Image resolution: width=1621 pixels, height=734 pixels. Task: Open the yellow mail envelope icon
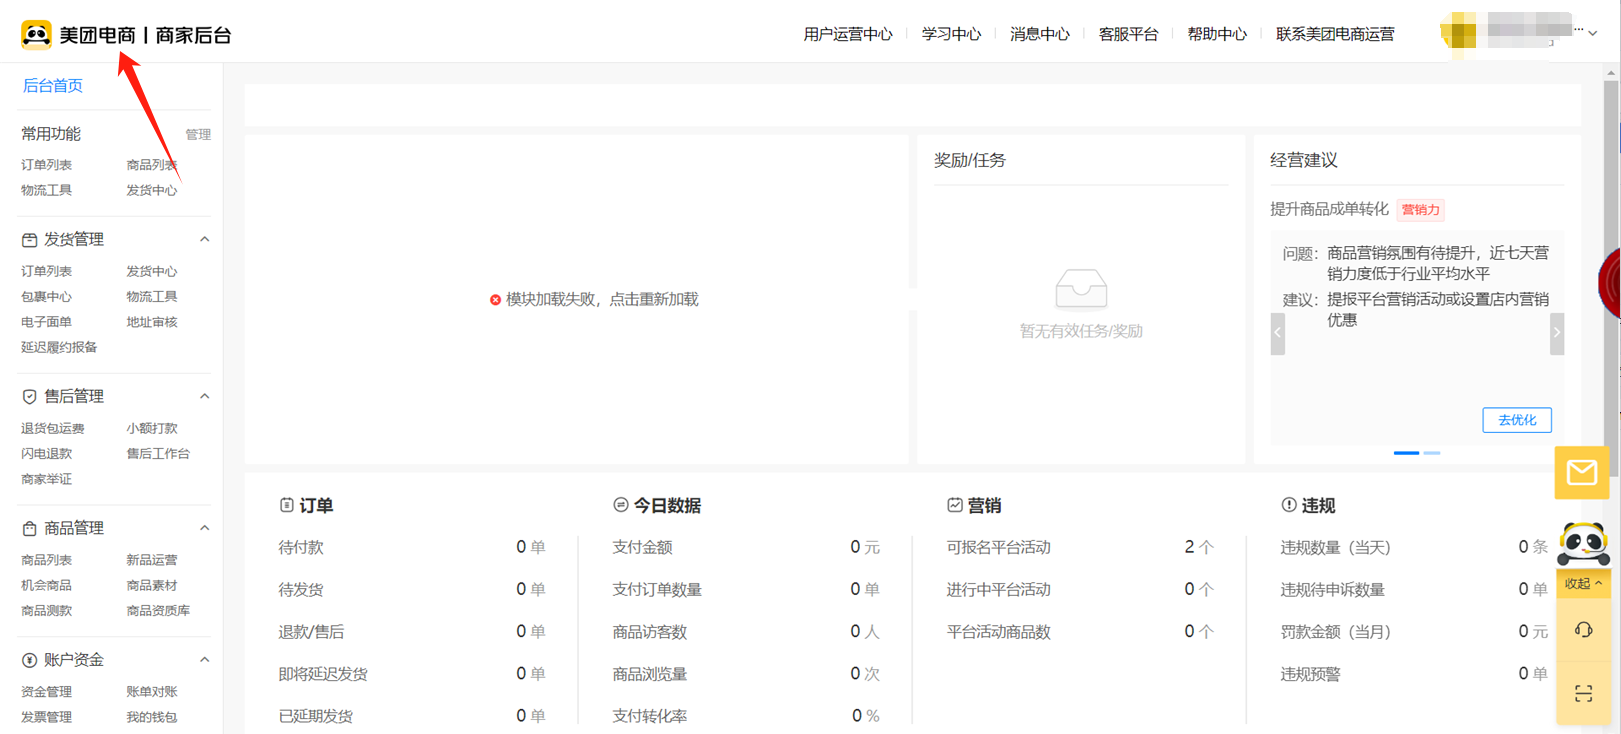pyautogui.click(x=1581, y=472)
